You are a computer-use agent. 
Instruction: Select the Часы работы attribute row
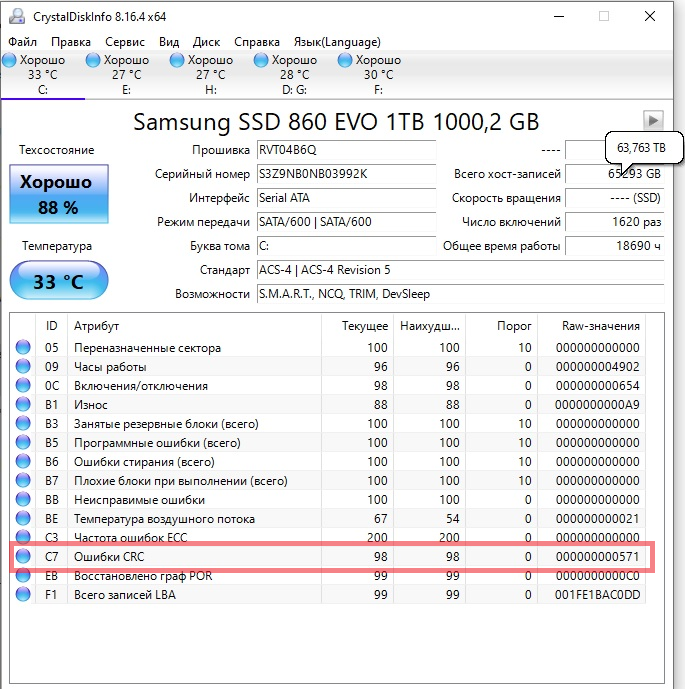tap(328, 366)
